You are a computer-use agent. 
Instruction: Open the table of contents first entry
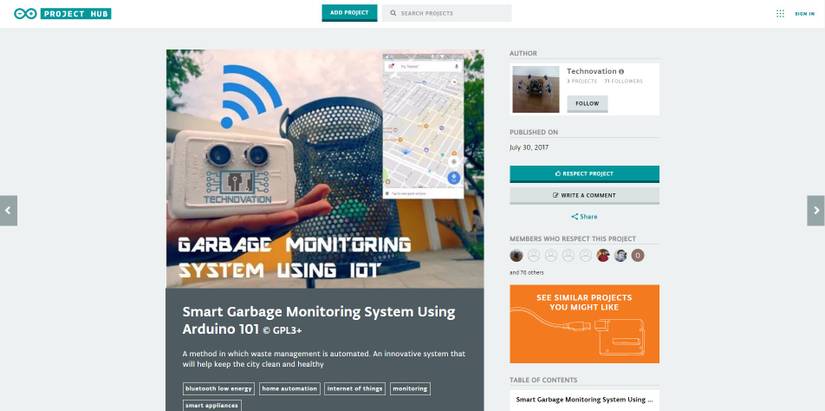(584, 399)
